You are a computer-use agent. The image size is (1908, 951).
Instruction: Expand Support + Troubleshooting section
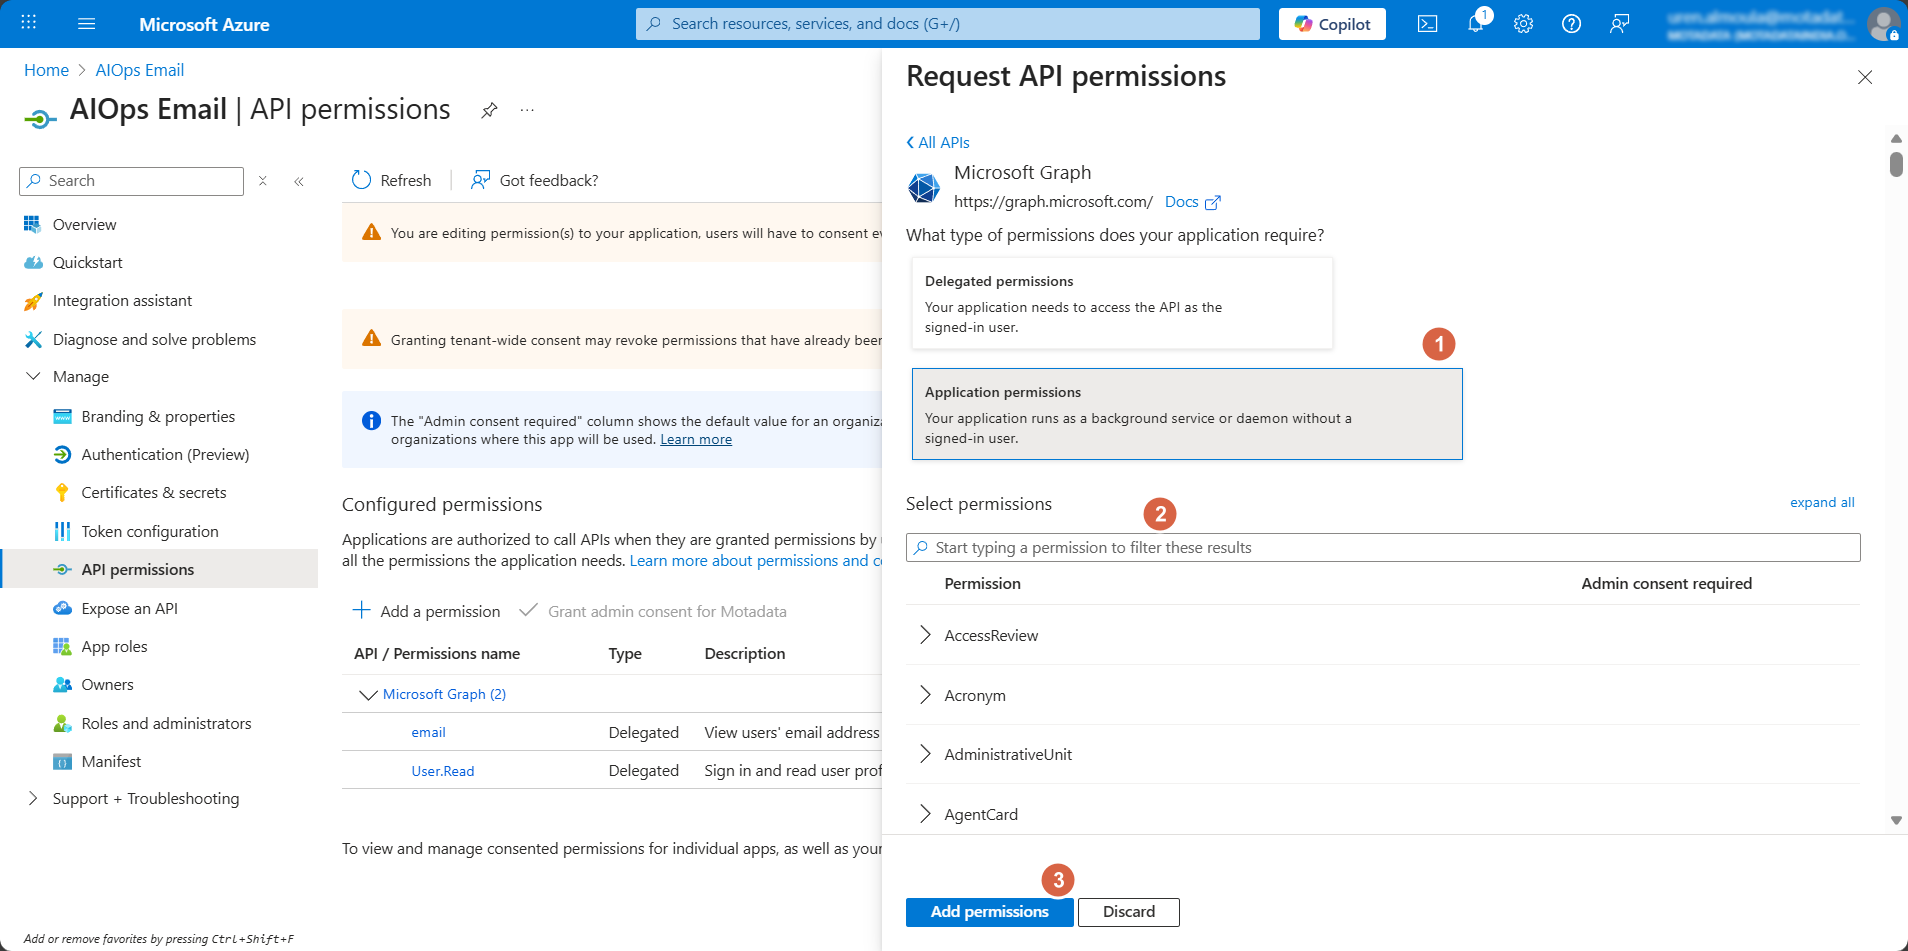pyautogui.click(x=33, y=798)
